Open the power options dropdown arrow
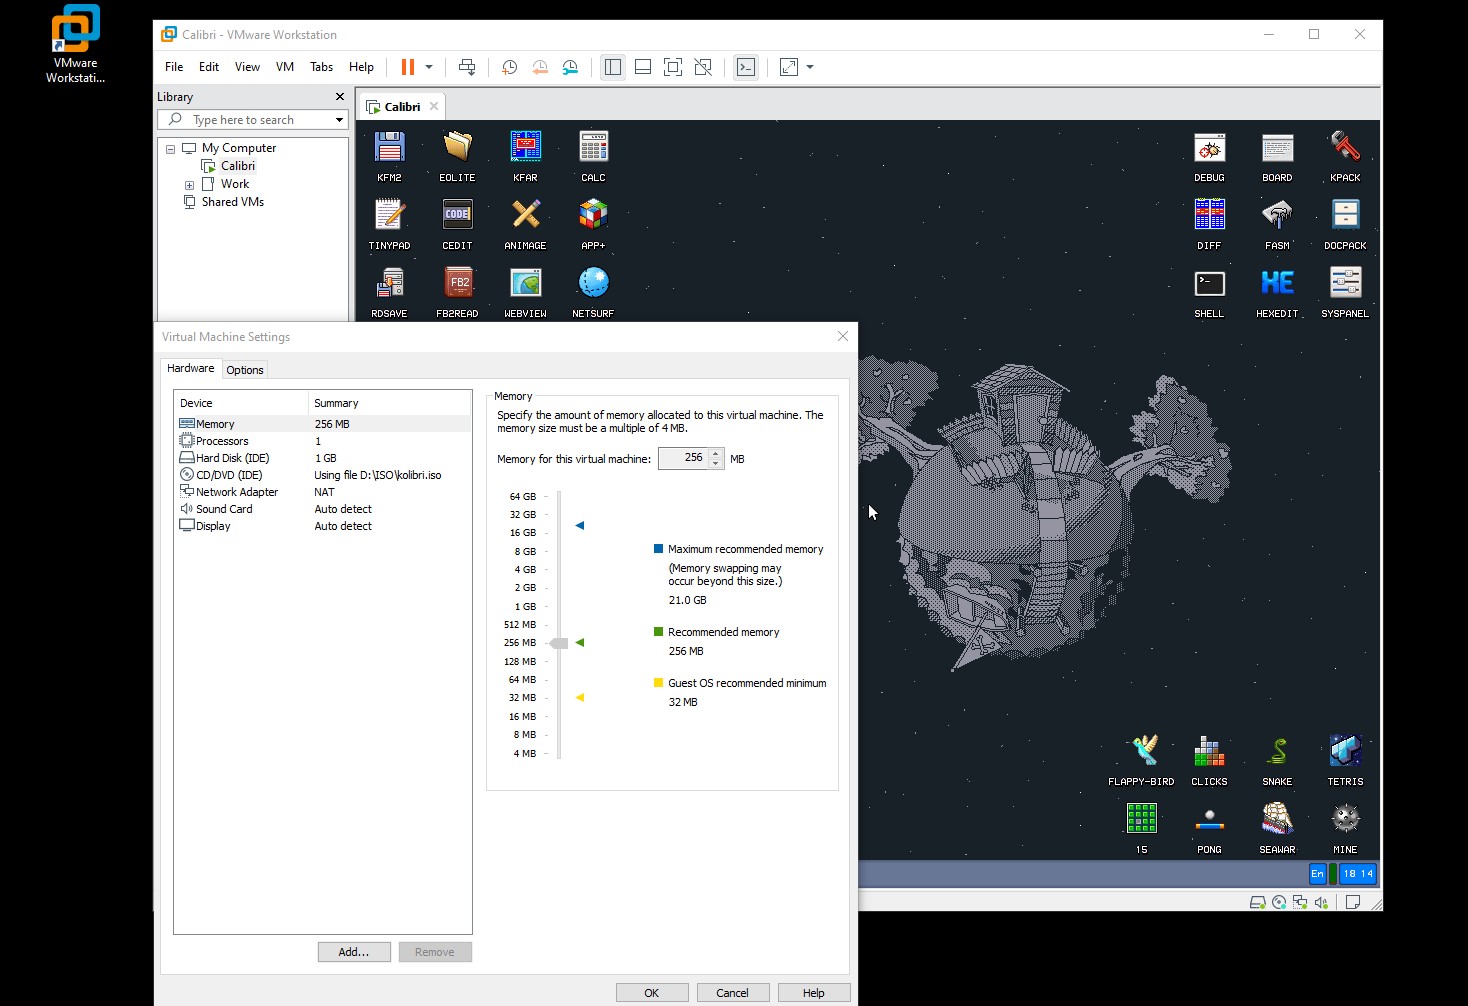The height and width of the screenshot is (1006, 1468). click(x=429, y=67)
